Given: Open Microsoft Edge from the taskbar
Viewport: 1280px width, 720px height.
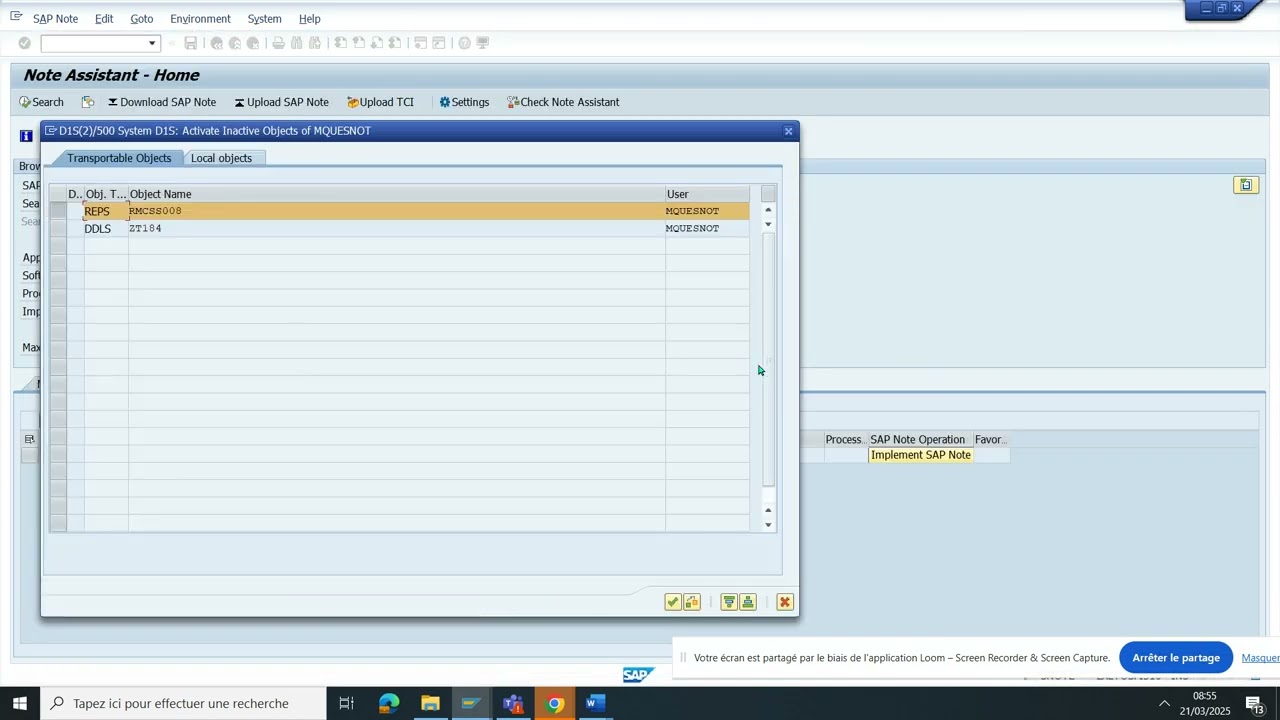Looking at the screenshot, I should point(389,704).
